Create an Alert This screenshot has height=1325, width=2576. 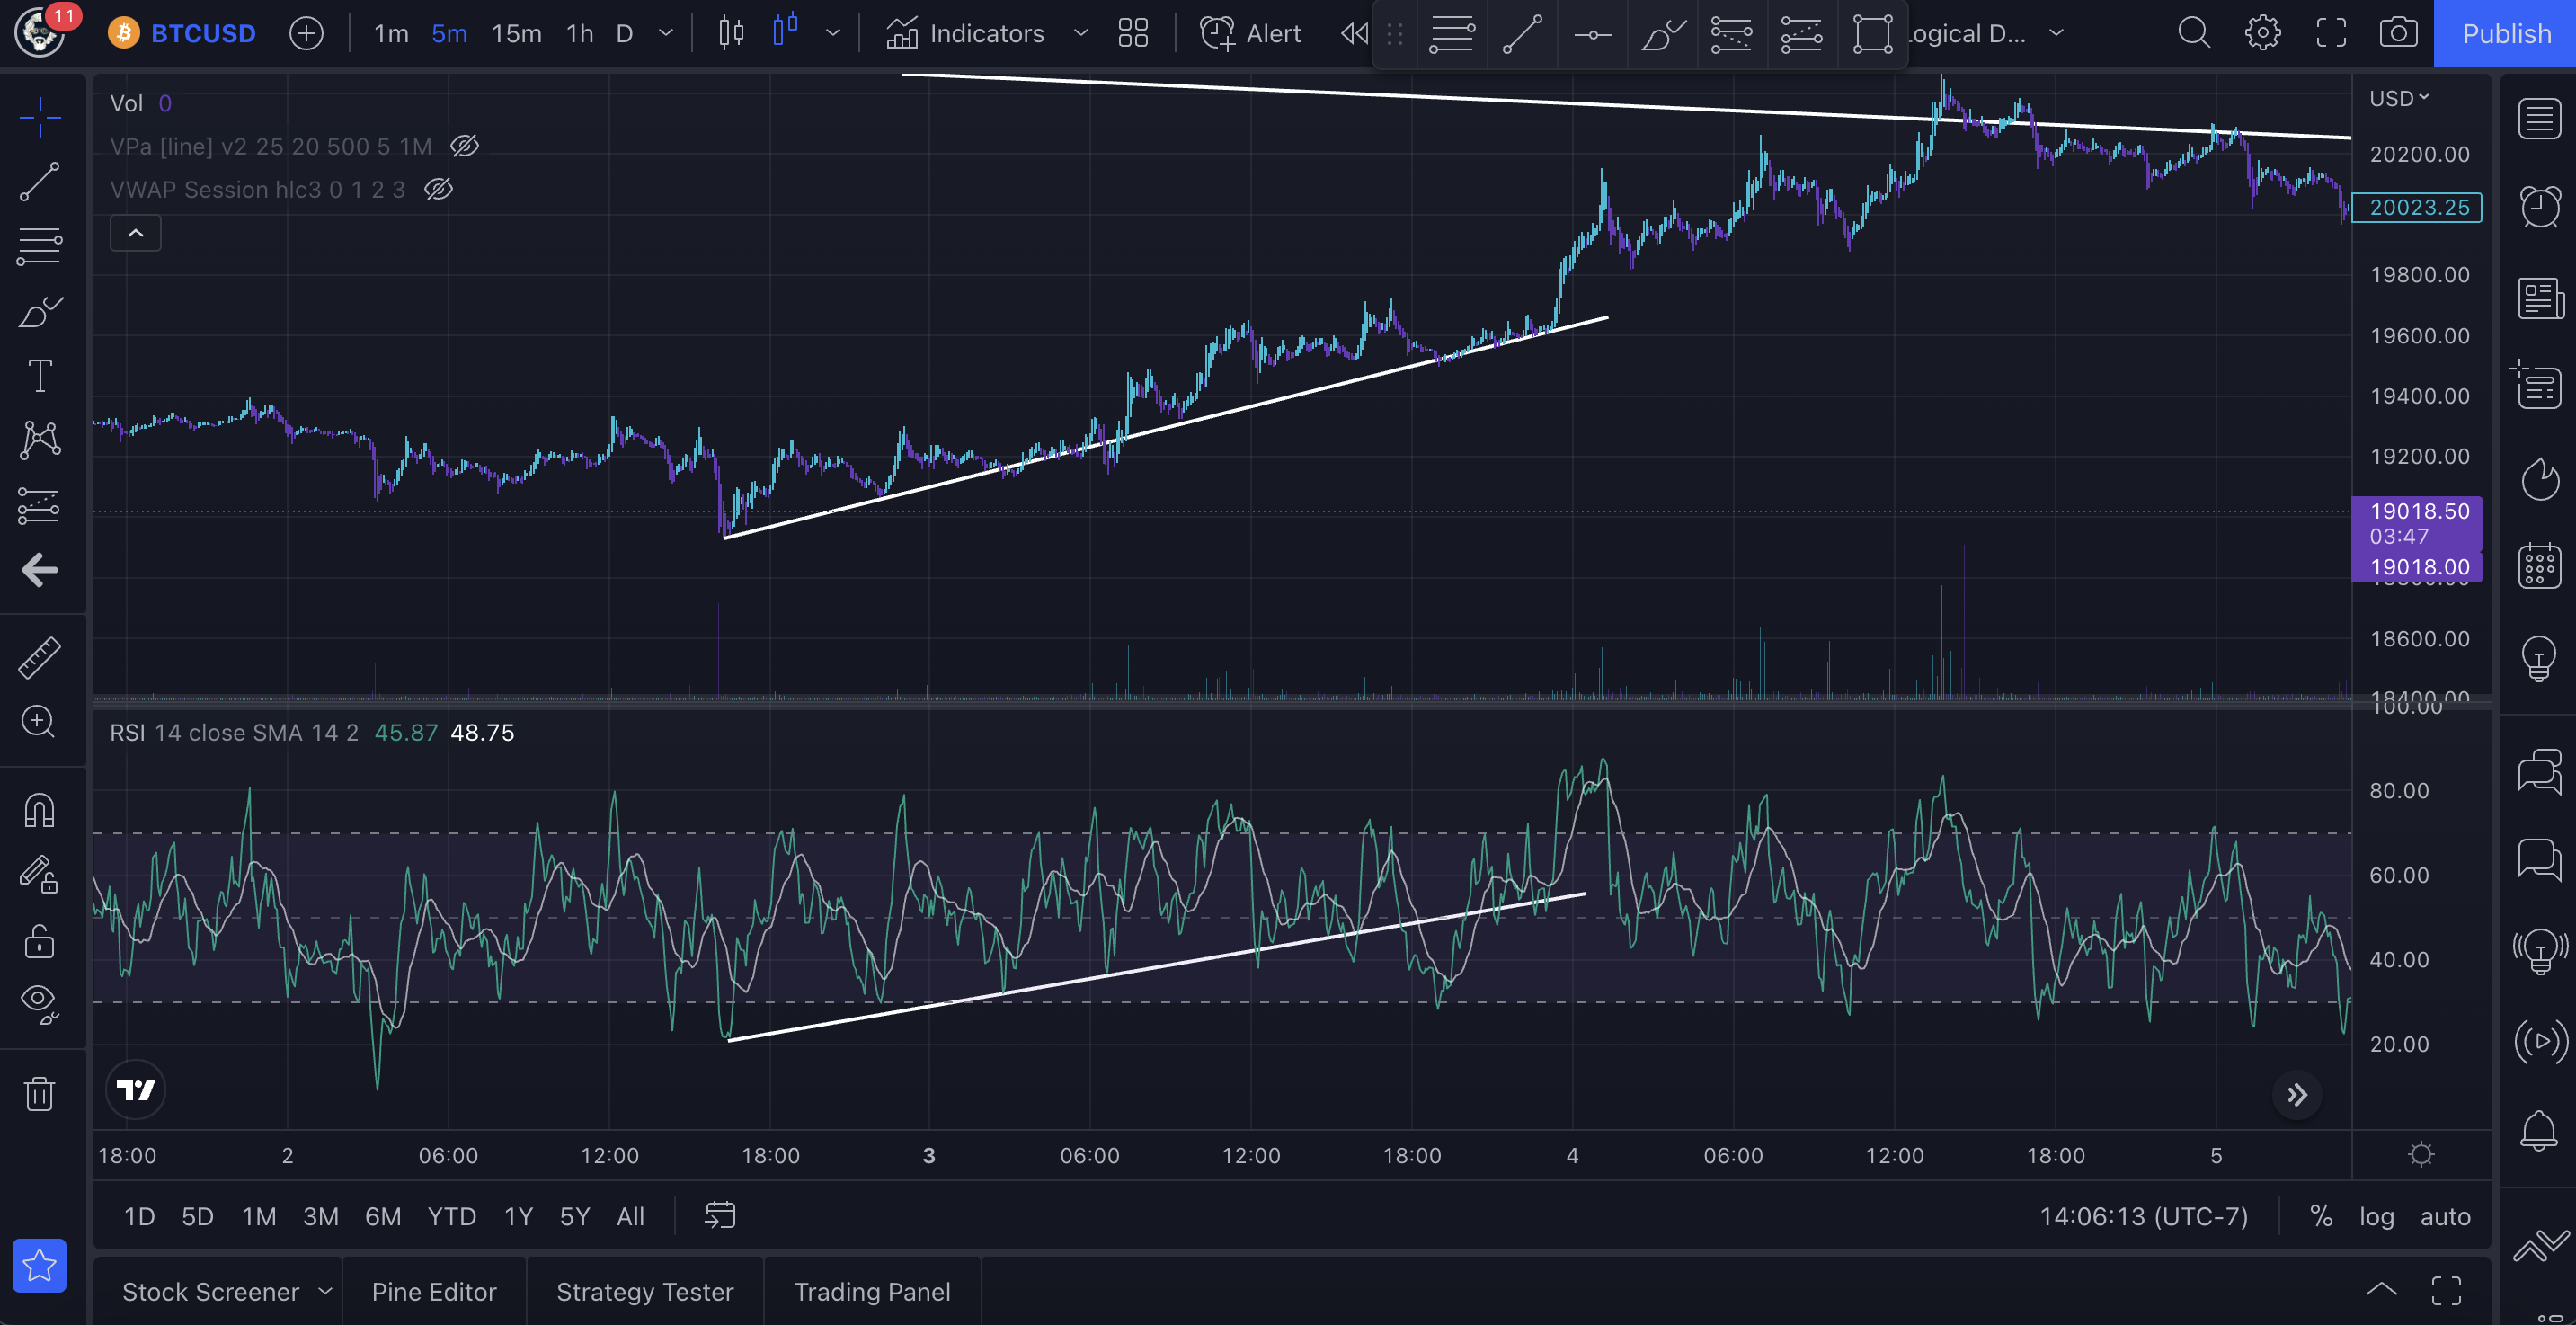(1250, 33)
